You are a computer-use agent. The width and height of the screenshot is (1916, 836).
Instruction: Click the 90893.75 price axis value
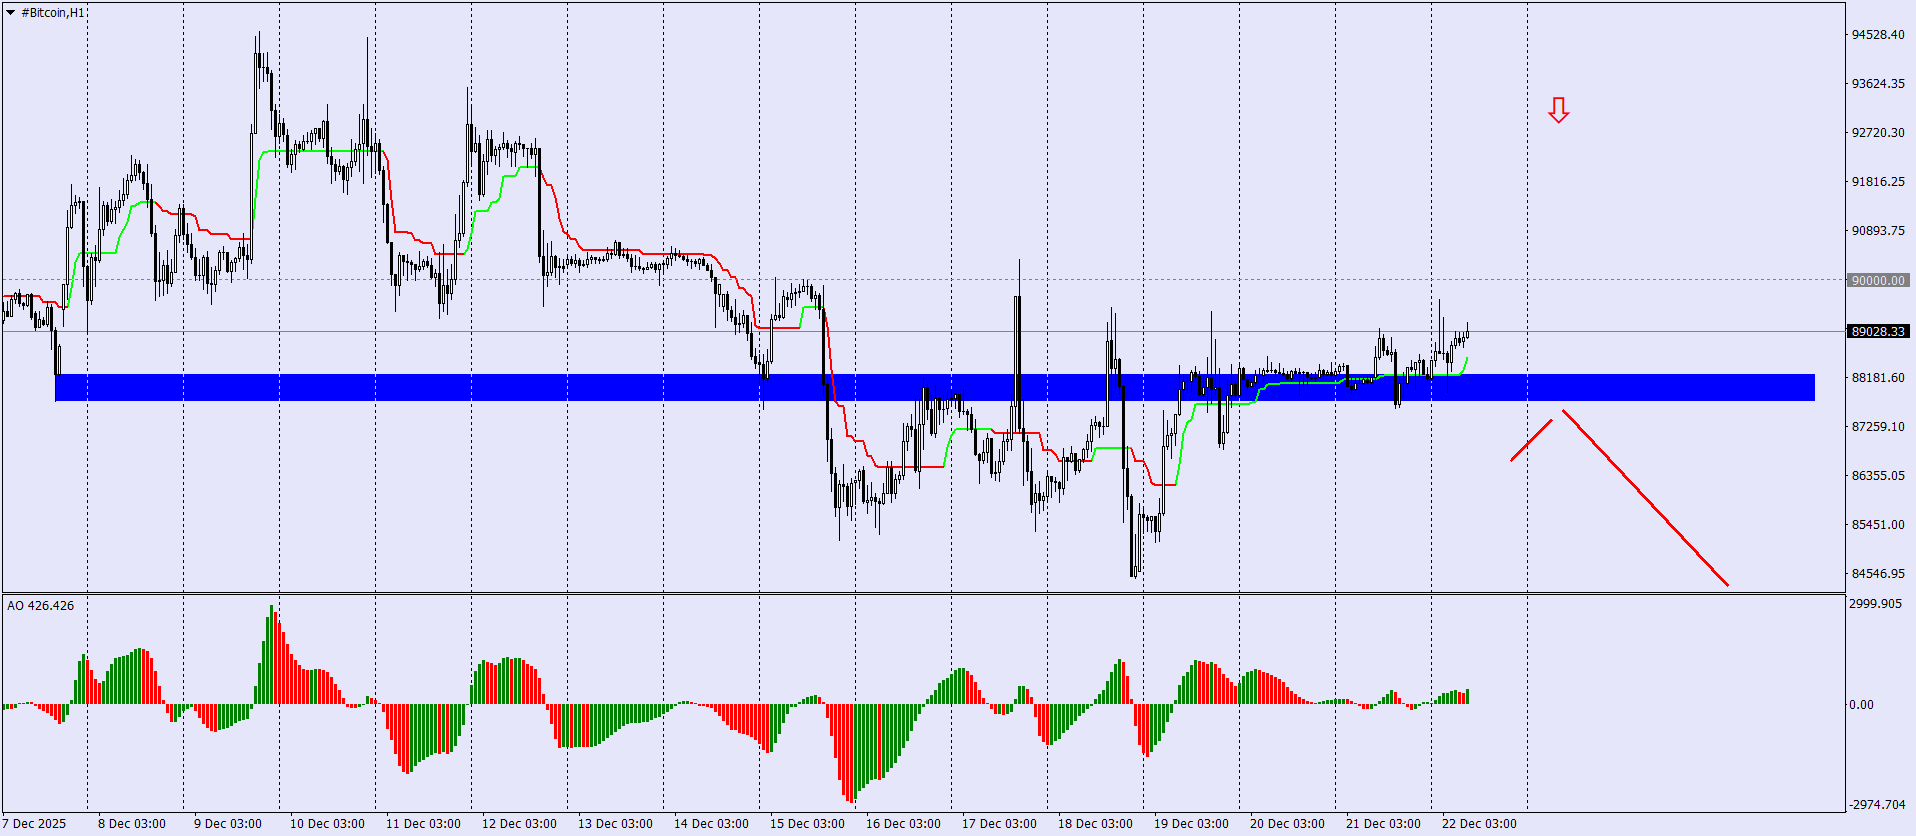coord(1878,231)
